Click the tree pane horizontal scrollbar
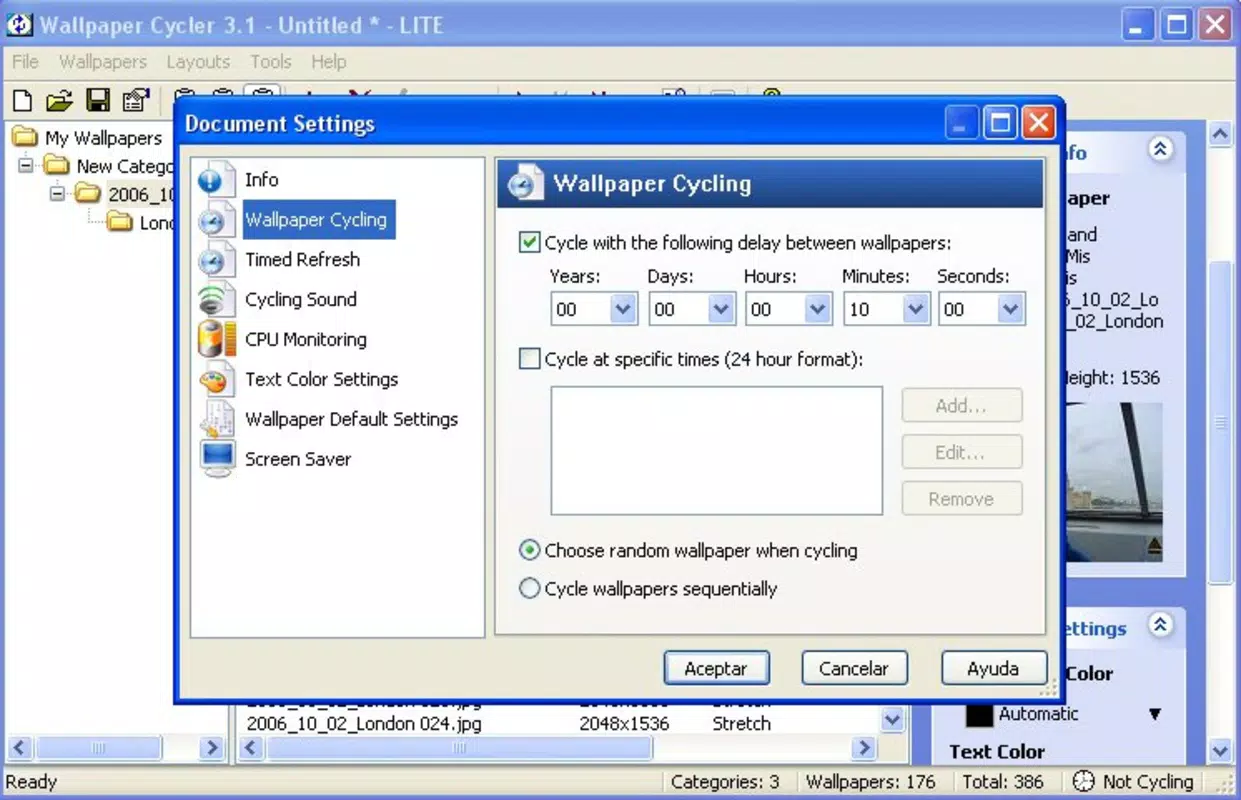The image size is (1241, 800). point(116,747)
